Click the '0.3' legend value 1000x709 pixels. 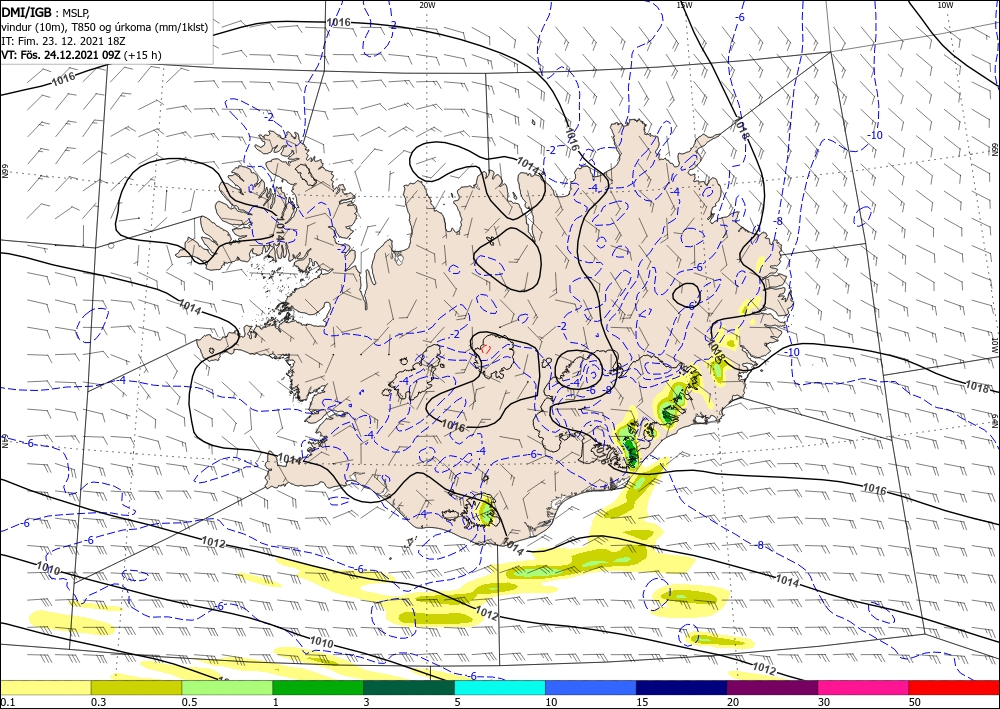(x=98, y=702)
